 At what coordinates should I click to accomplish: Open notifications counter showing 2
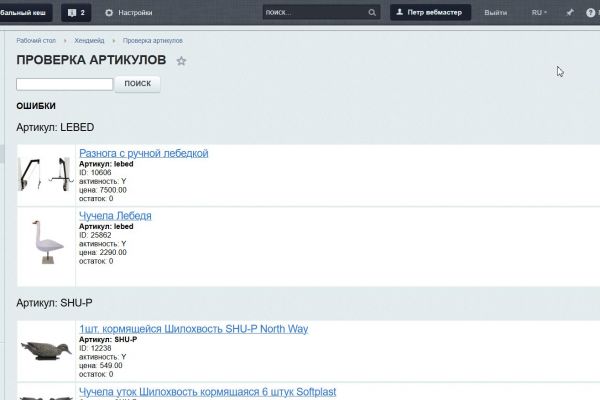[76, 13]
